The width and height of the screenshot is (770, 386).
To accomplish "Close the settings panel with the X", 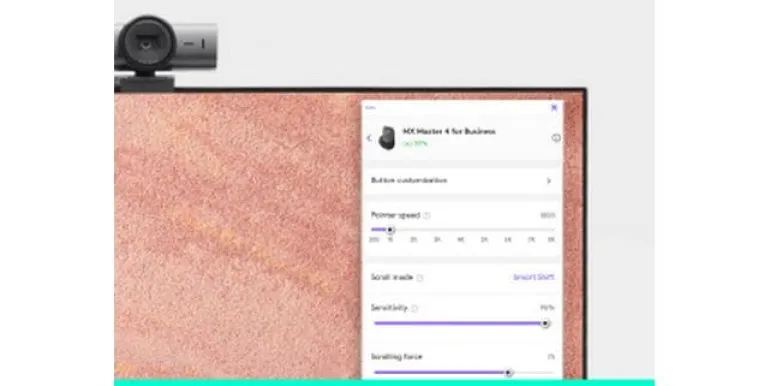I will 554,108.
